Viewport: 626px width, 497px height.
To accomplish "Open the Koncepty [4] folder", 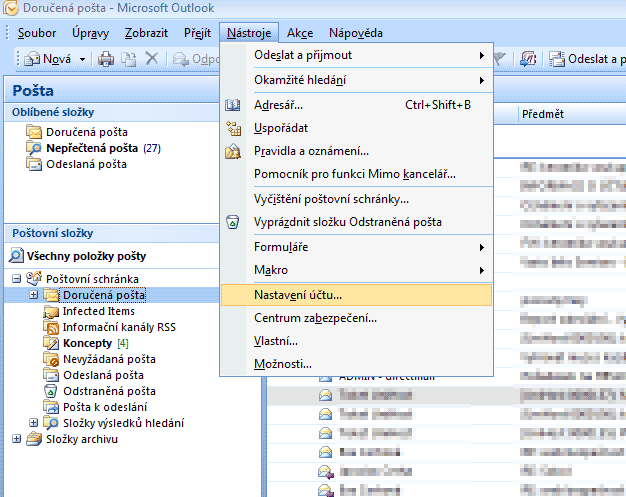I will [95, 343].
